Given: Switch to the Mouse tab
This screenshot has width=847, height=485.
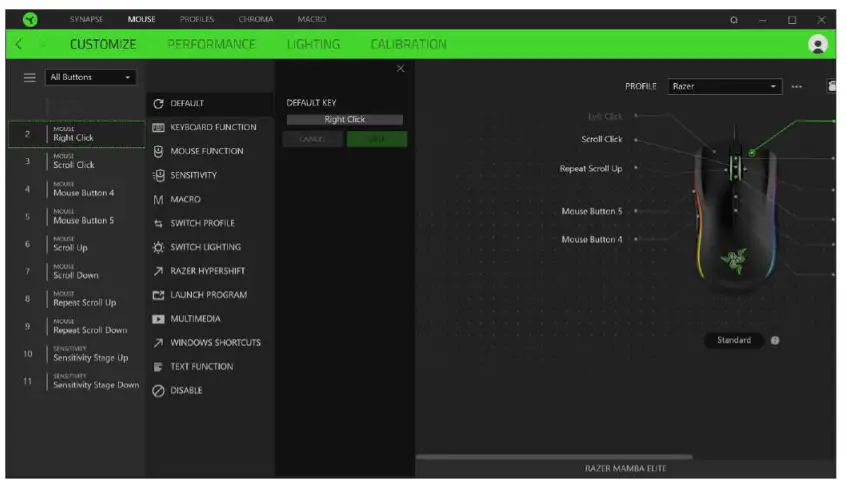Looking at the screenshot, I should [142, 19].
